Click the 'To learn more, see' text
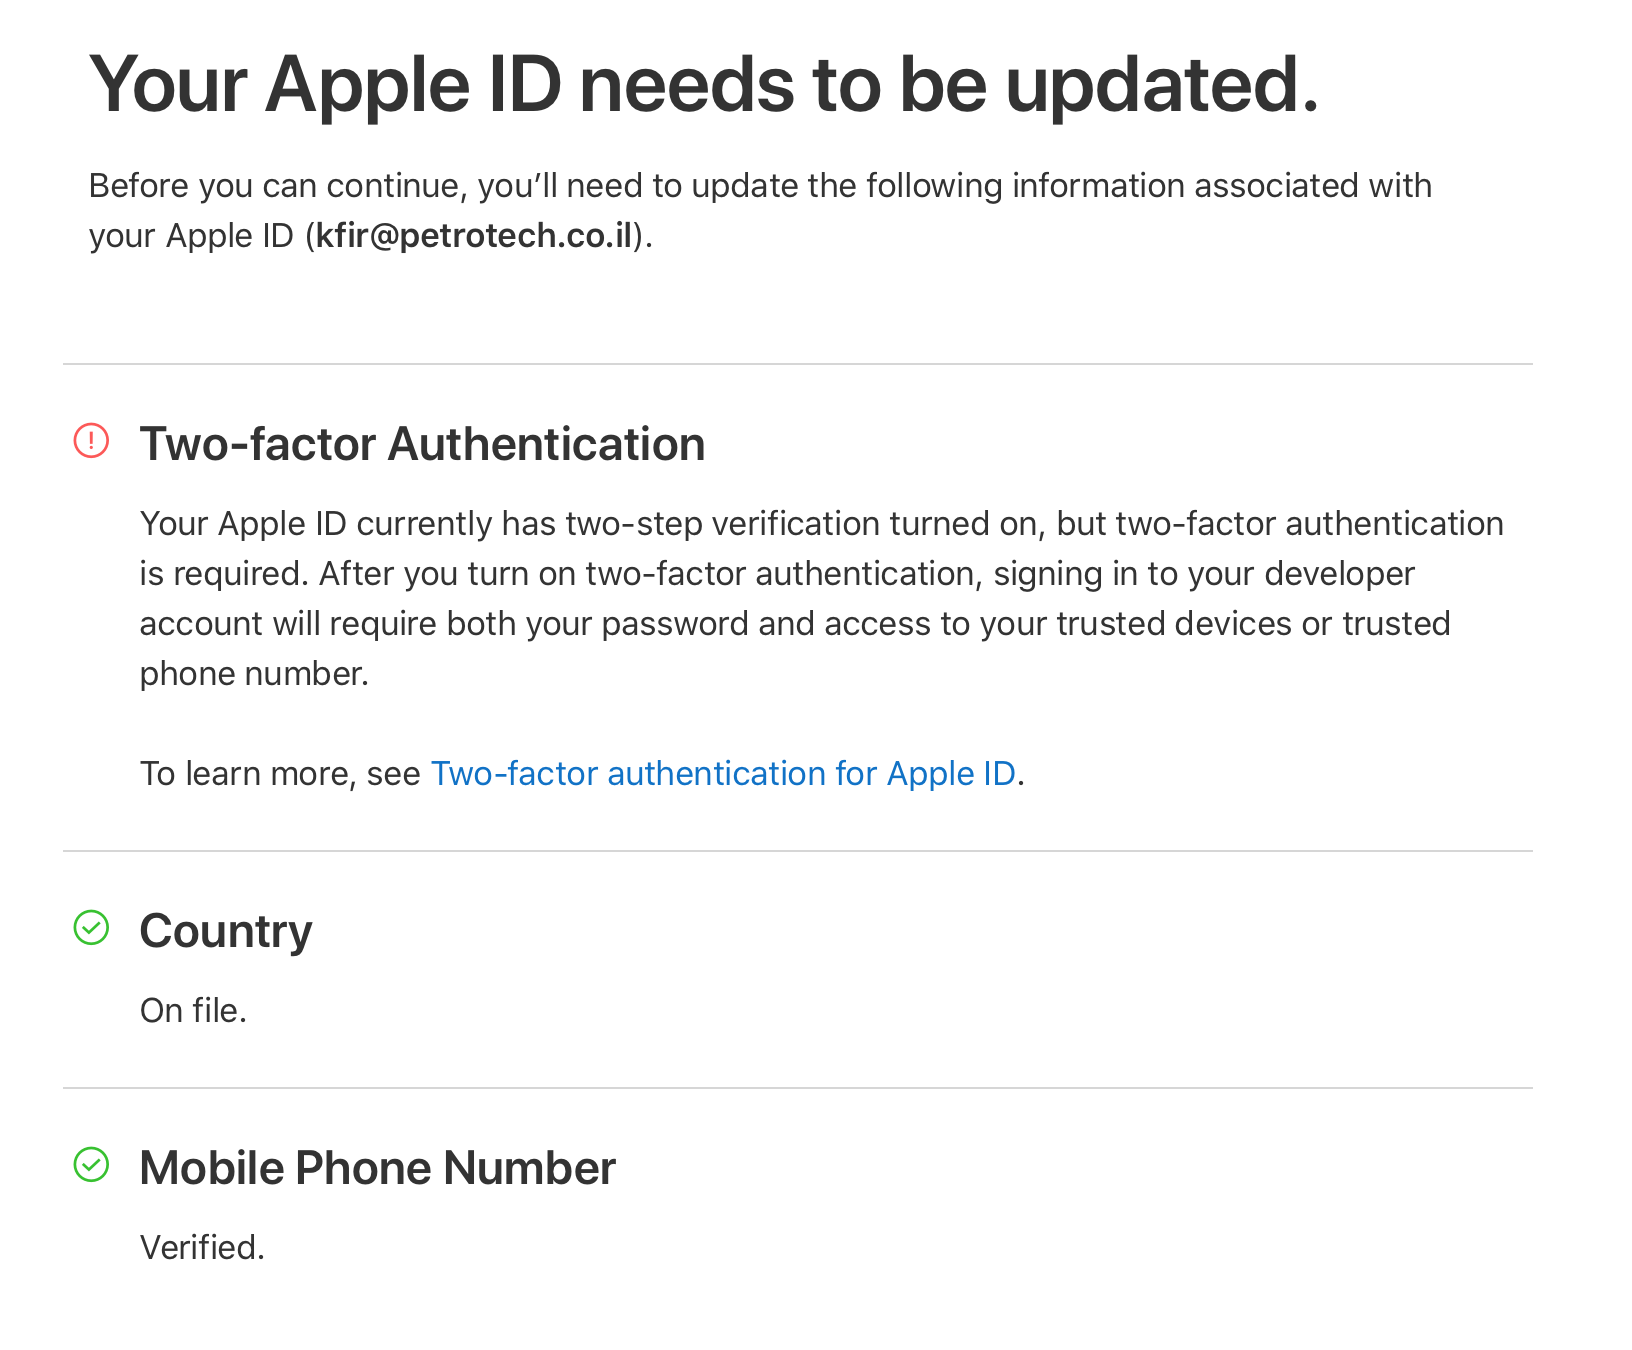 280,774
